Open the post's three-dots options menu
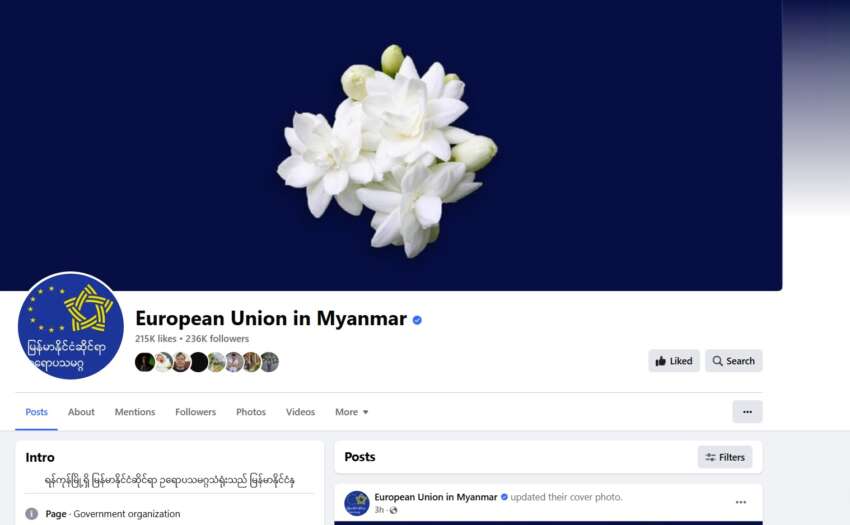This screenshot has height=525, width=850. pyautogui.click(x=740, y=502)
